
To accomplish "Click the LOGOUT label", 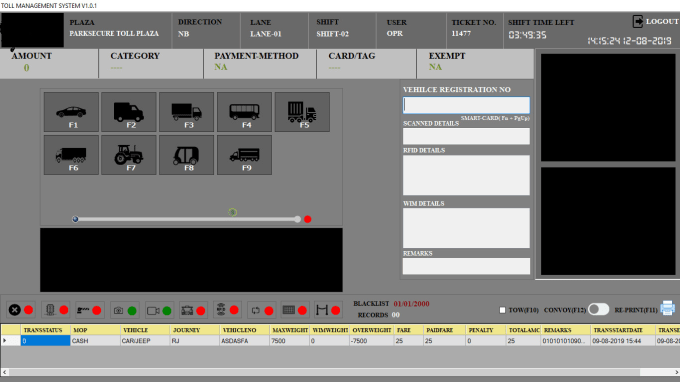I will pyautogui.click(x=662, y=21).
